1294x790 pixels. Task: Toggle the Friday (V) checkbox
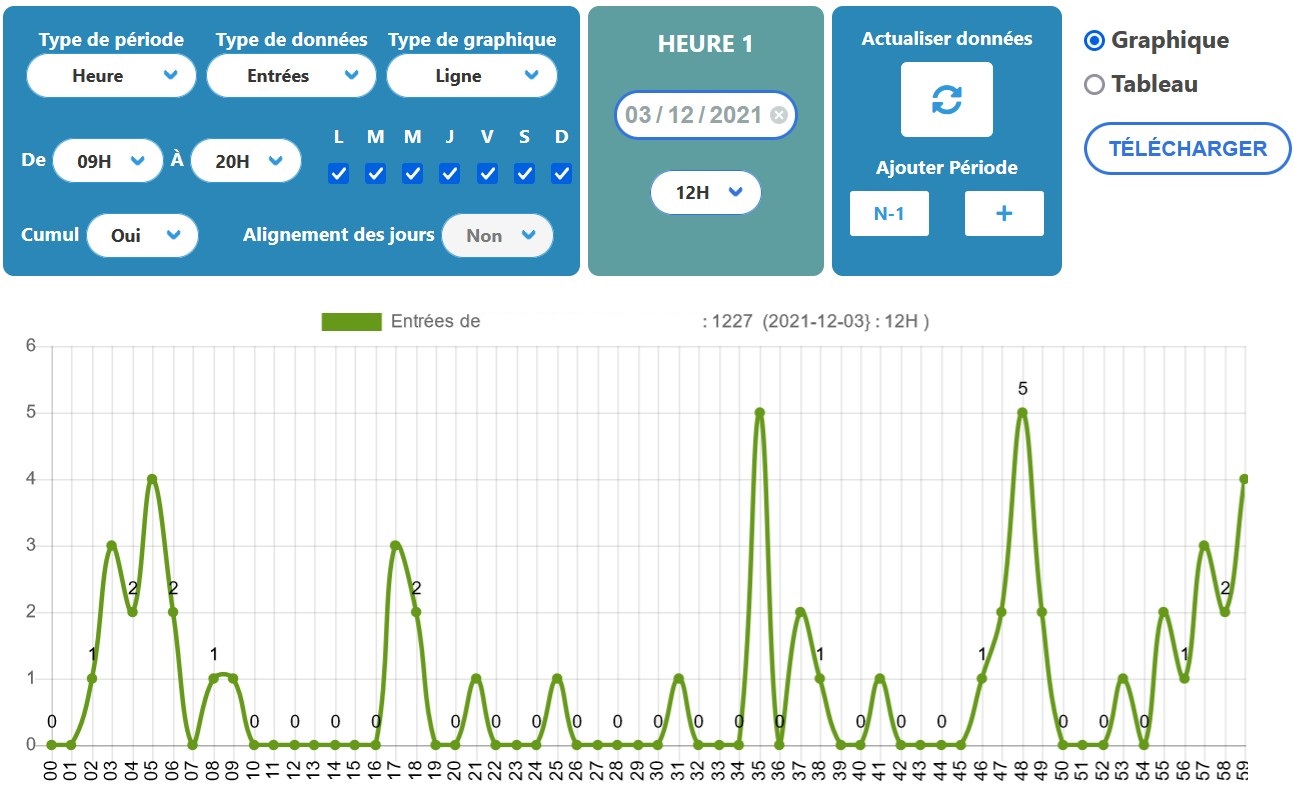pyautogui.click(x=487, y=174)
